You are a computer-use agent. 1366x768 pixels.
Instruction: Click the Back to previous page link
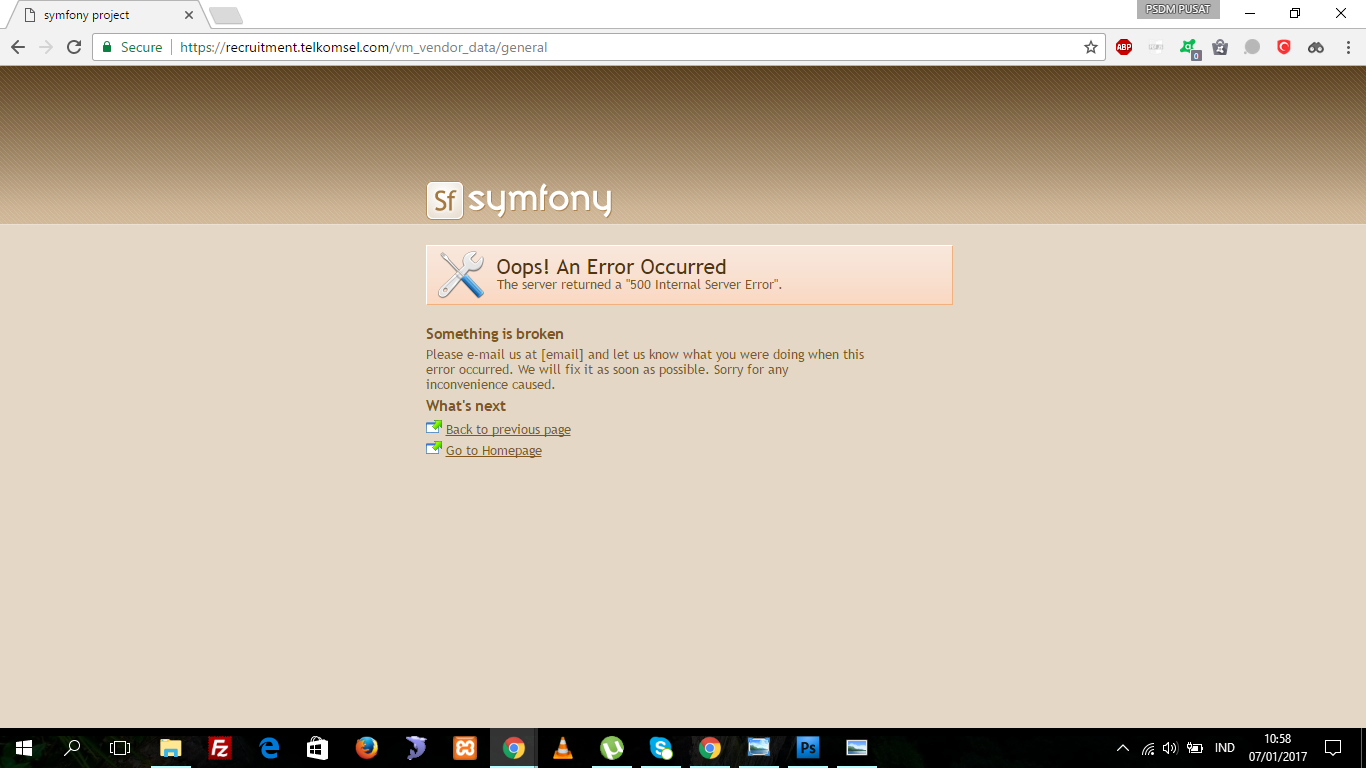click(x=508, y=429)
